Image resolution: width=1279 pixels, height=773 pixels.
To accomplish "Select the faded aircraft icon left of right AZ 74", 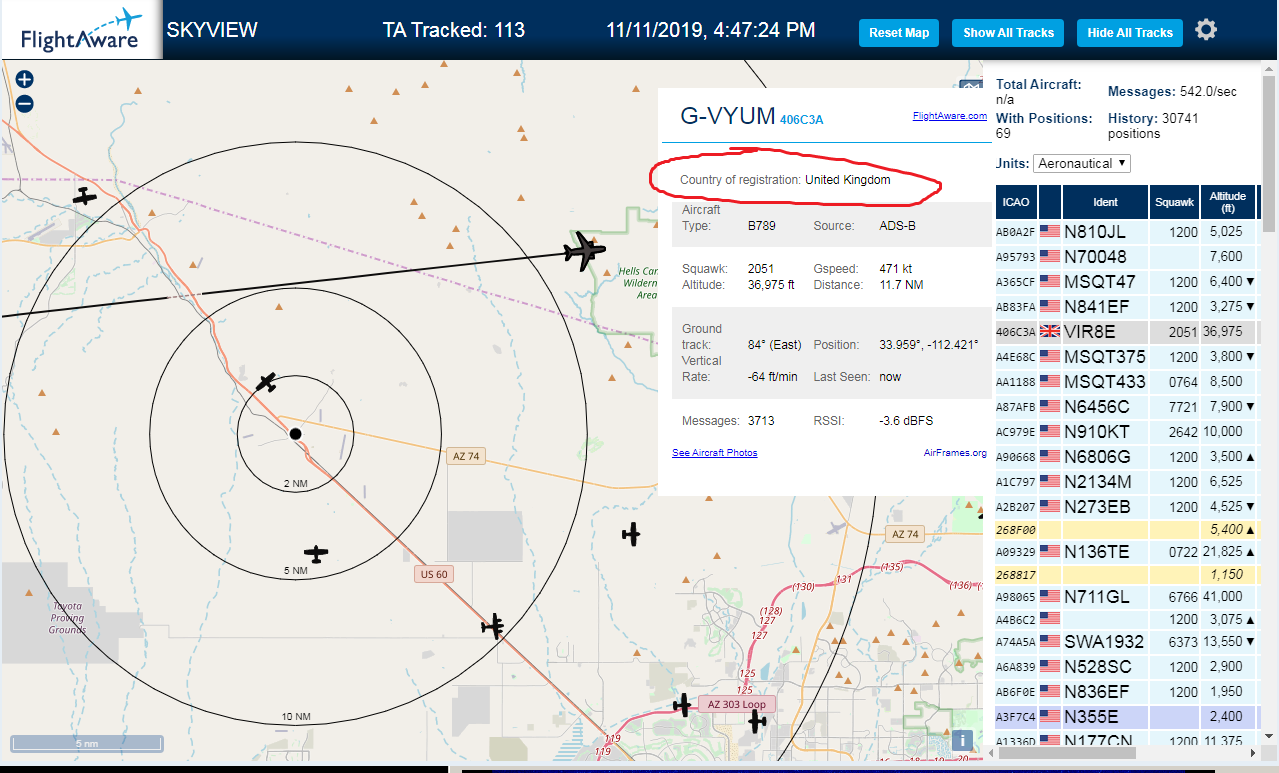I will tap(838, 528).
